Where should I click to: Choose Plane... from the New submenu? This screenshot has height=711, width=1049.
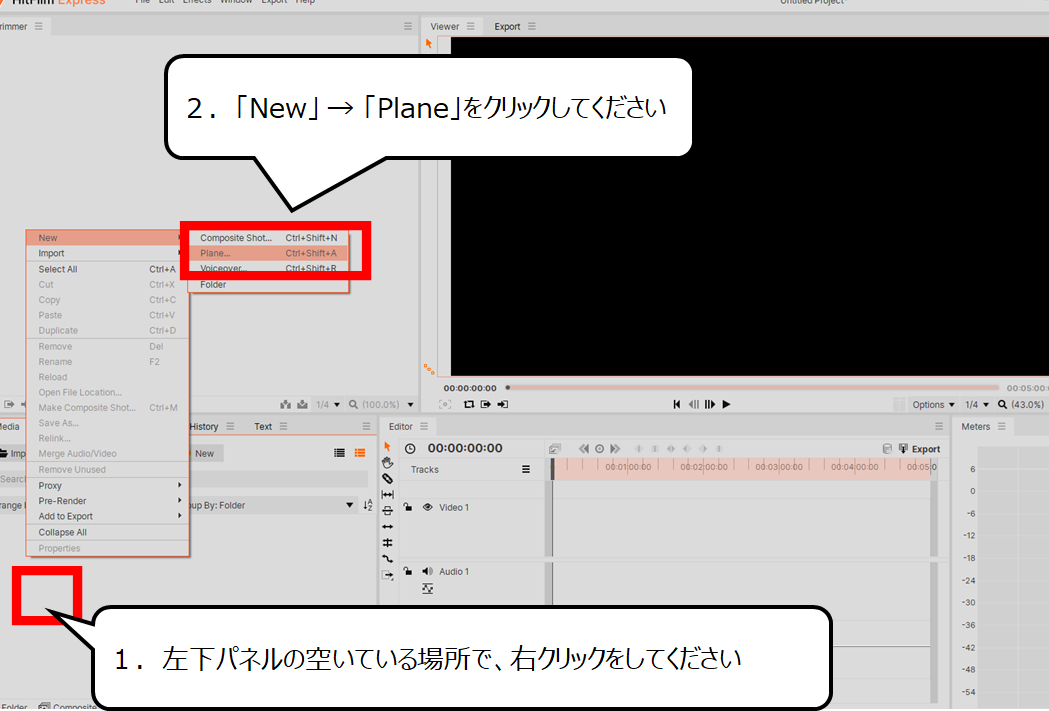268,253
